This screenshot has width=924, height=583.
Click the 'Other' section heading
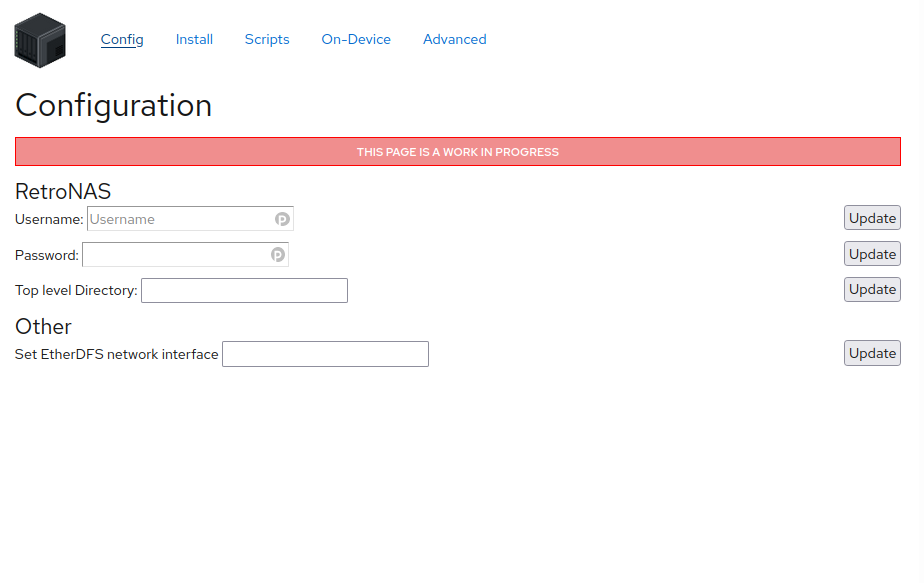(43, 327)
